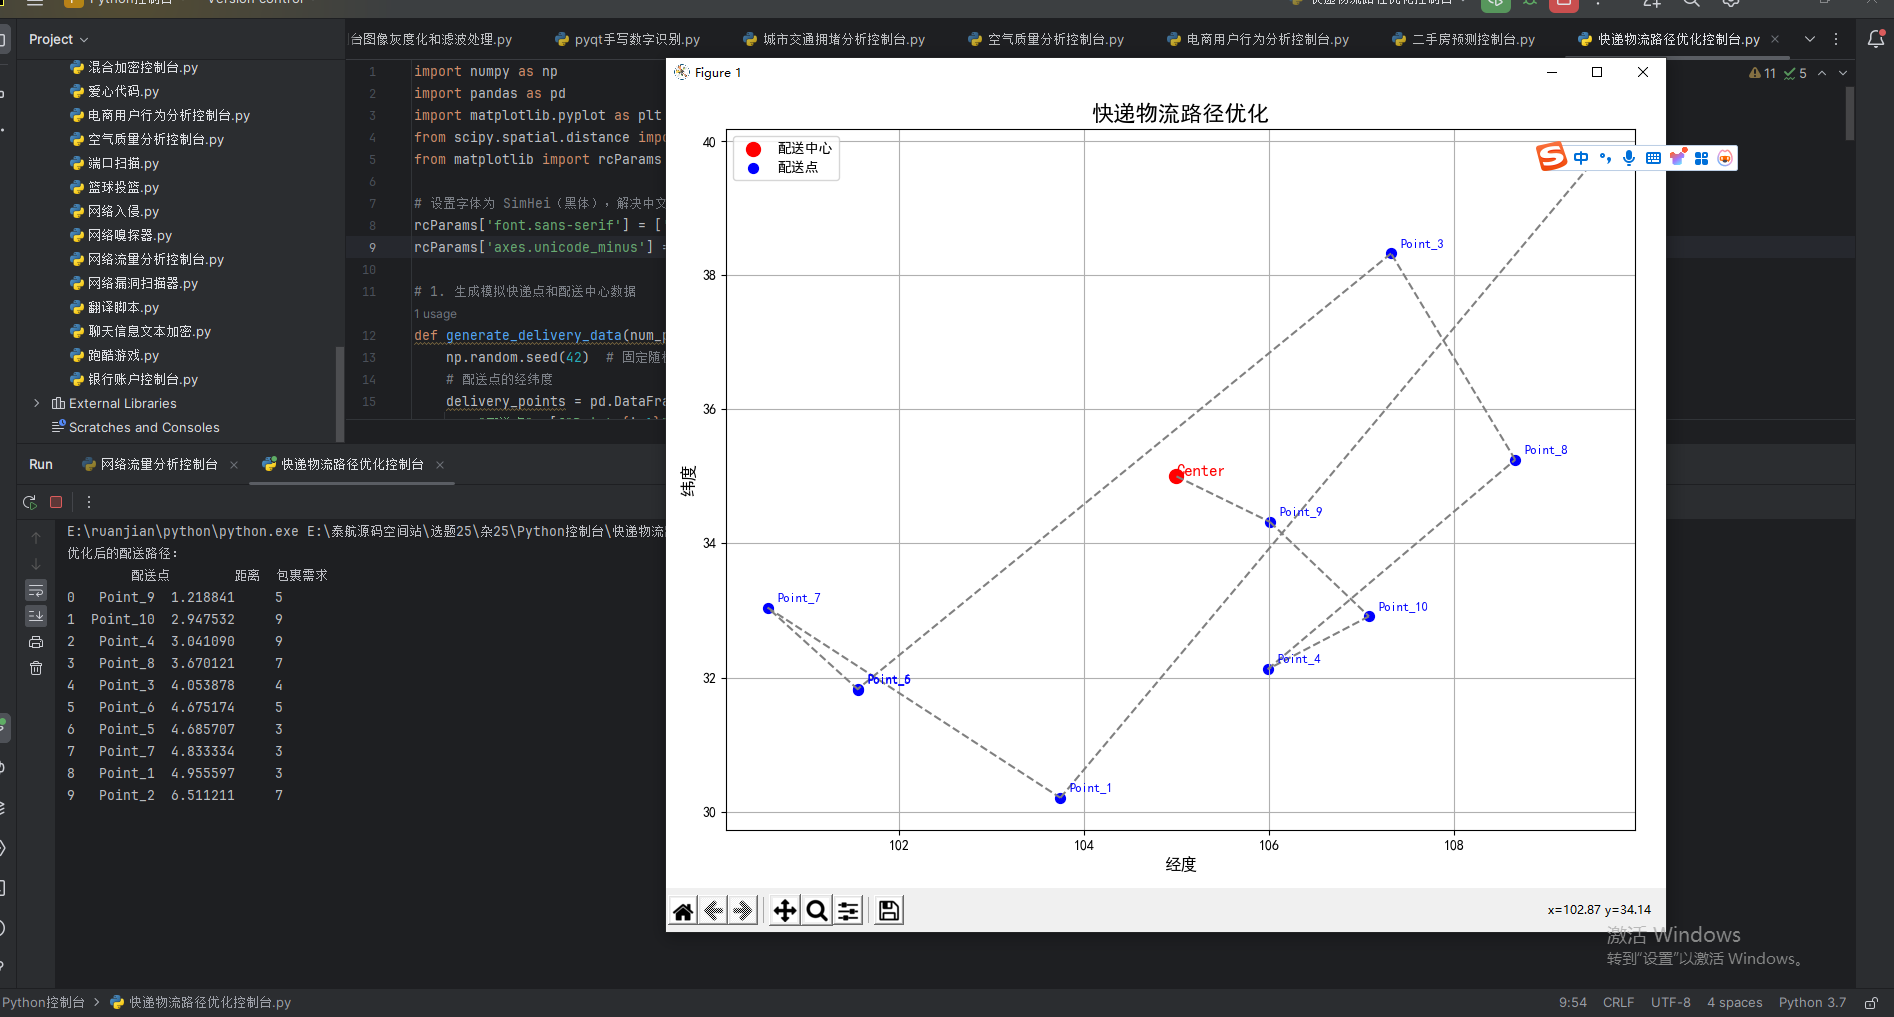The width and height of the screenshot is (1894, 1017).
Task: Open the IDE notifications bell
Action: (x=1876, y=39)
